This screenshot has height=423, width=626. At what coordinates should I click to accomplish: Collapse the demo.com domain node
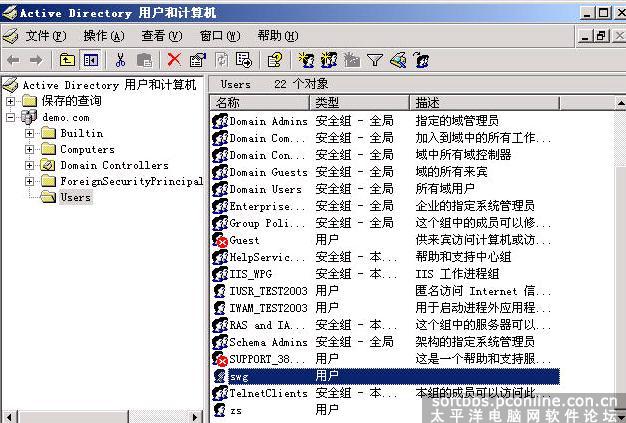click(x=10, y=117)
